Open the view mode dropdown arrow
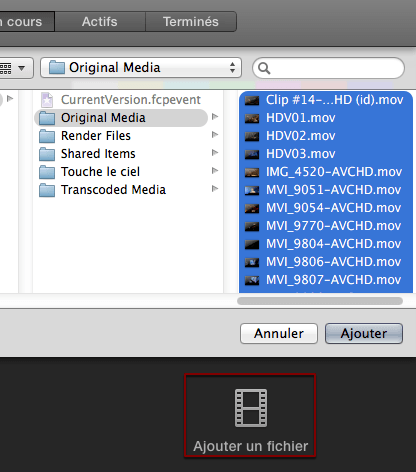This screenshot has width=416, height=472. (x=22, y=68)
